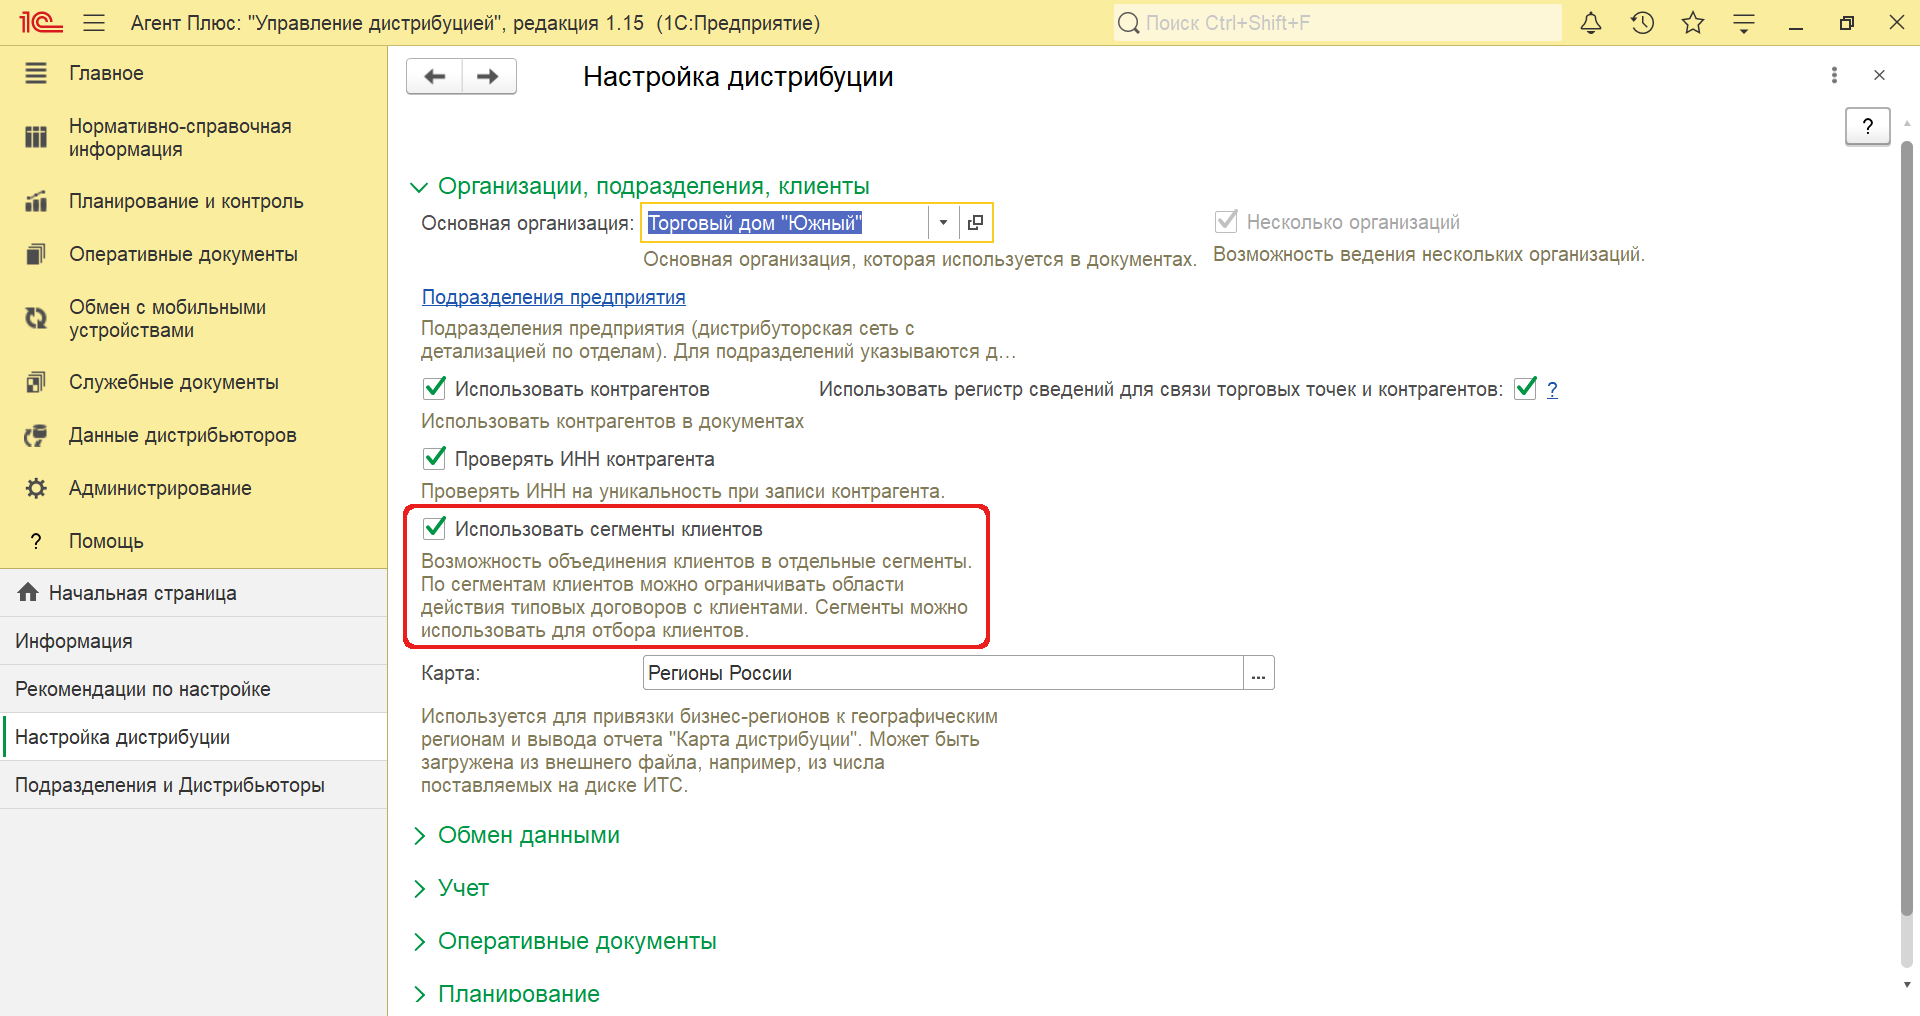1920x1016 pixels.
Task: Expand Оперативные документы settings section
Action: coord(565,941)
